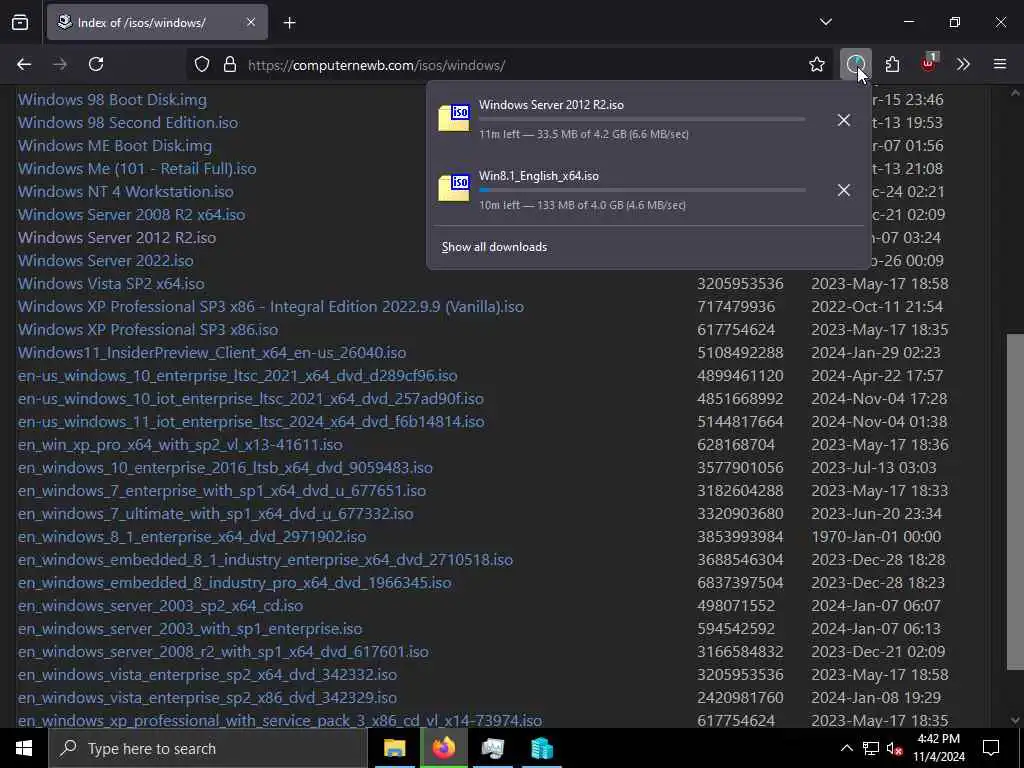Download en_windows_vista_enterprise_sp2_x86_dvd_342329.iso

(207, 697)
